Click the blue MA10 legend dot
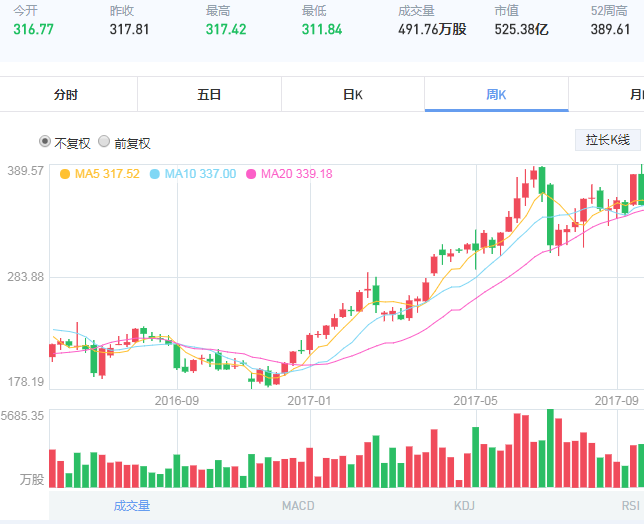The image size is (644, 524). pyautogui.click(x=154, y=174)
